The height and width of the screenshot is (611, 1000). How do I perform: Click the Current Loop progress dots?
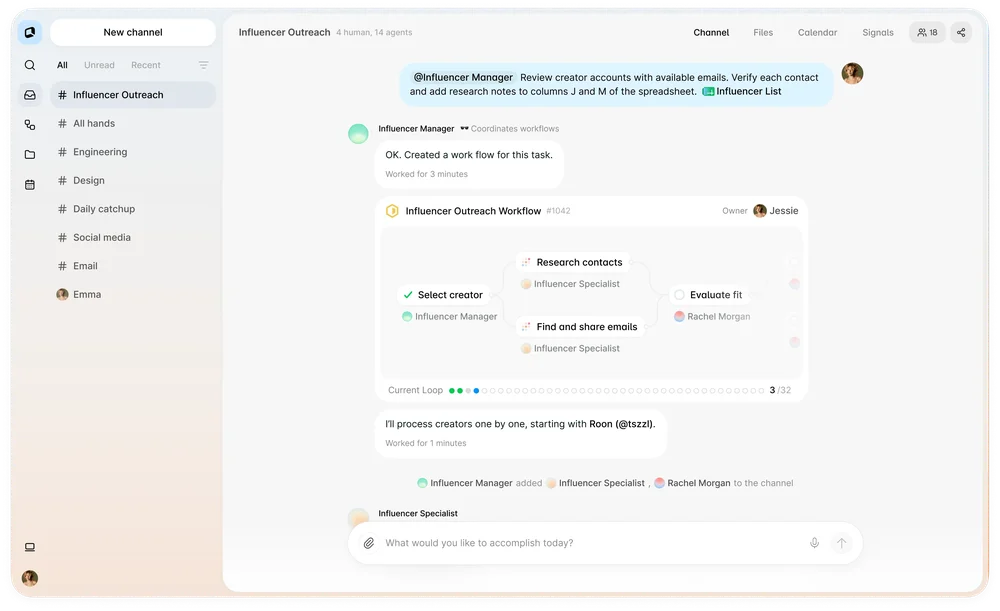tap(607, 390)
